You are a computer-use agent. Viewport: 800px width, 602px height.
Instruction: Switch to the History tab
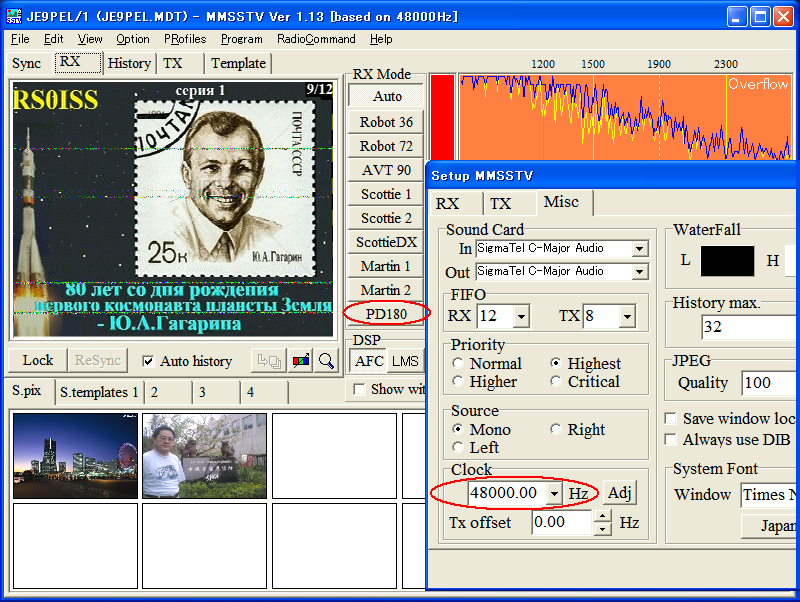(x=129, y=63)
